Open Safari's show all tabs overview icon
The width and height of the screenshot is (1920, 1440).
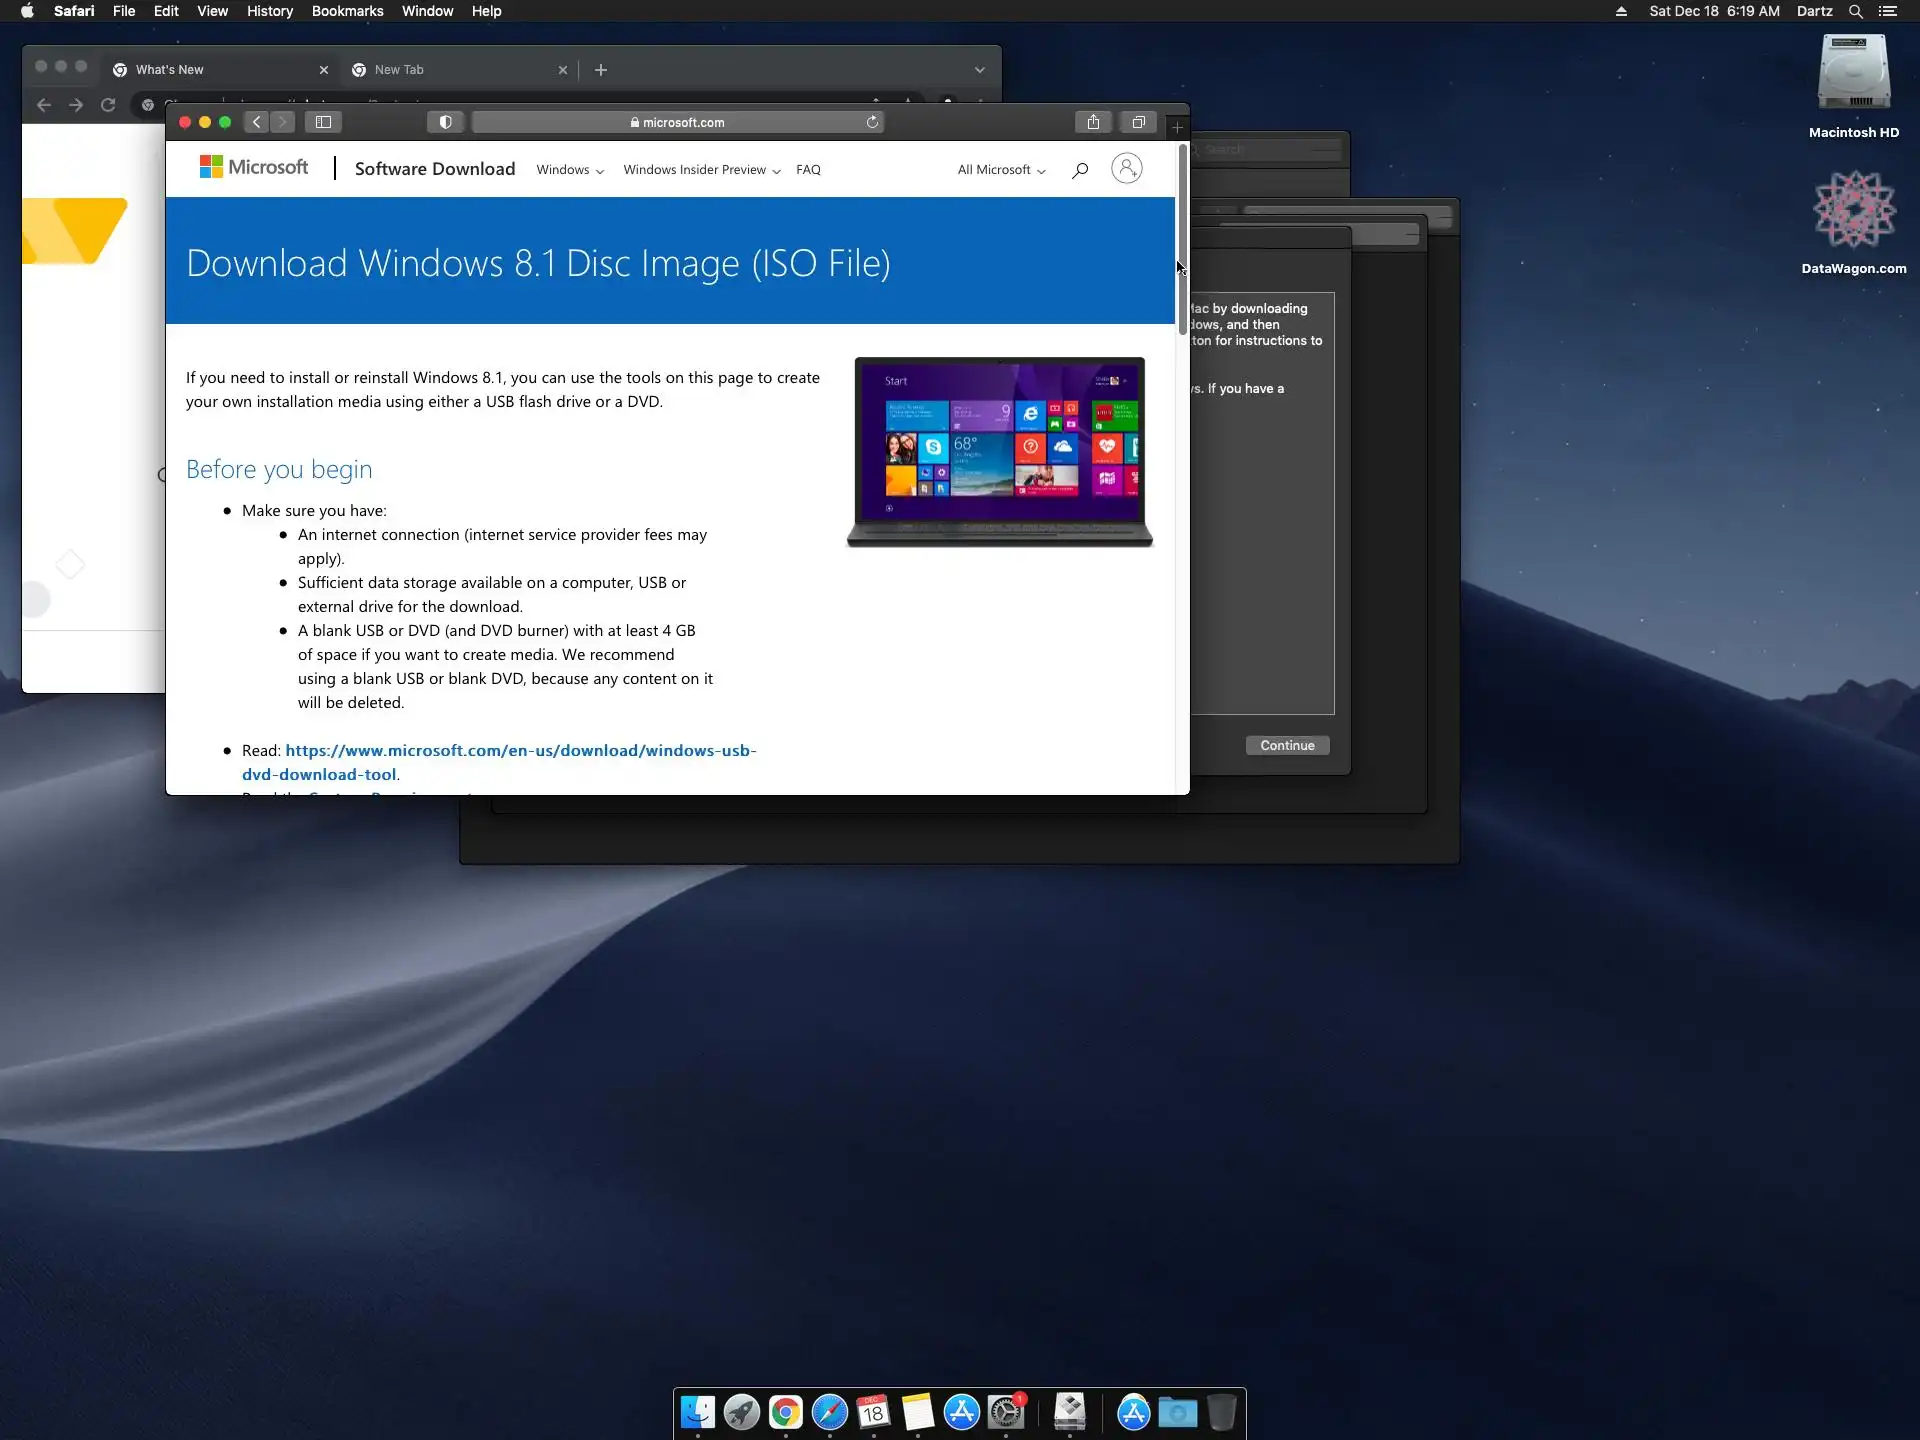click(x=1138, y=122)
